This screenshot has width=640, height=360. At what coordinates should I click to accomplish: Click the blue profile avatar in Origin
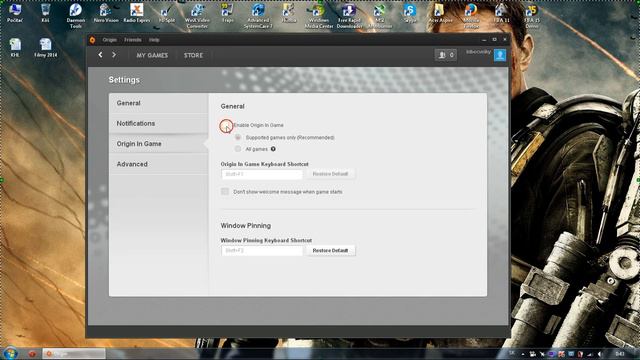(x=500, y=55)
